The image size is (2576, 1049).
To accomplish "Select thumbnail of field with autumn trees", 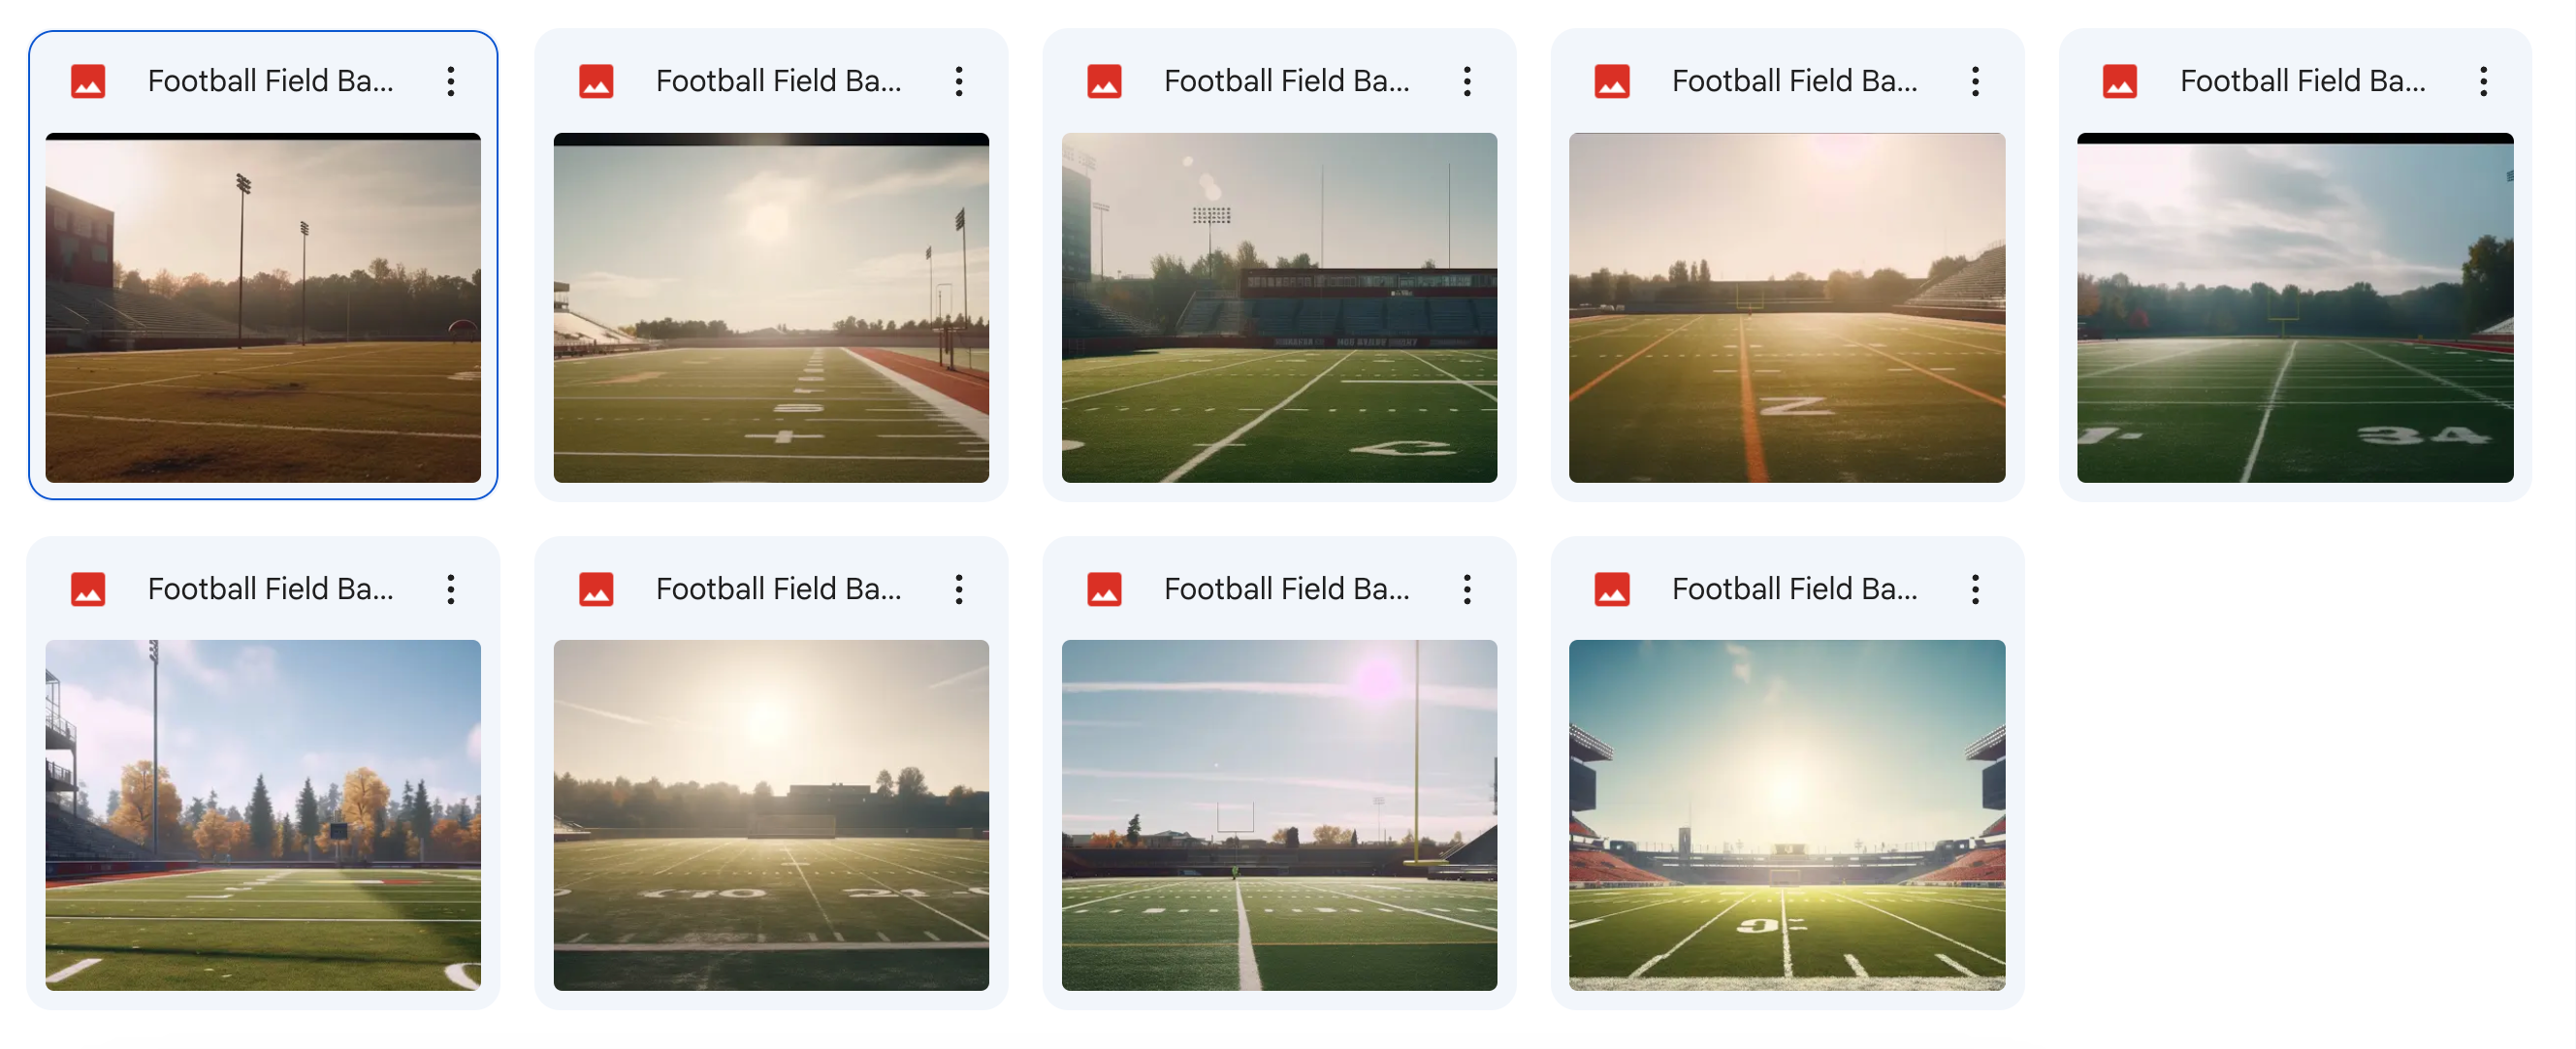I will tap(263, 815).
